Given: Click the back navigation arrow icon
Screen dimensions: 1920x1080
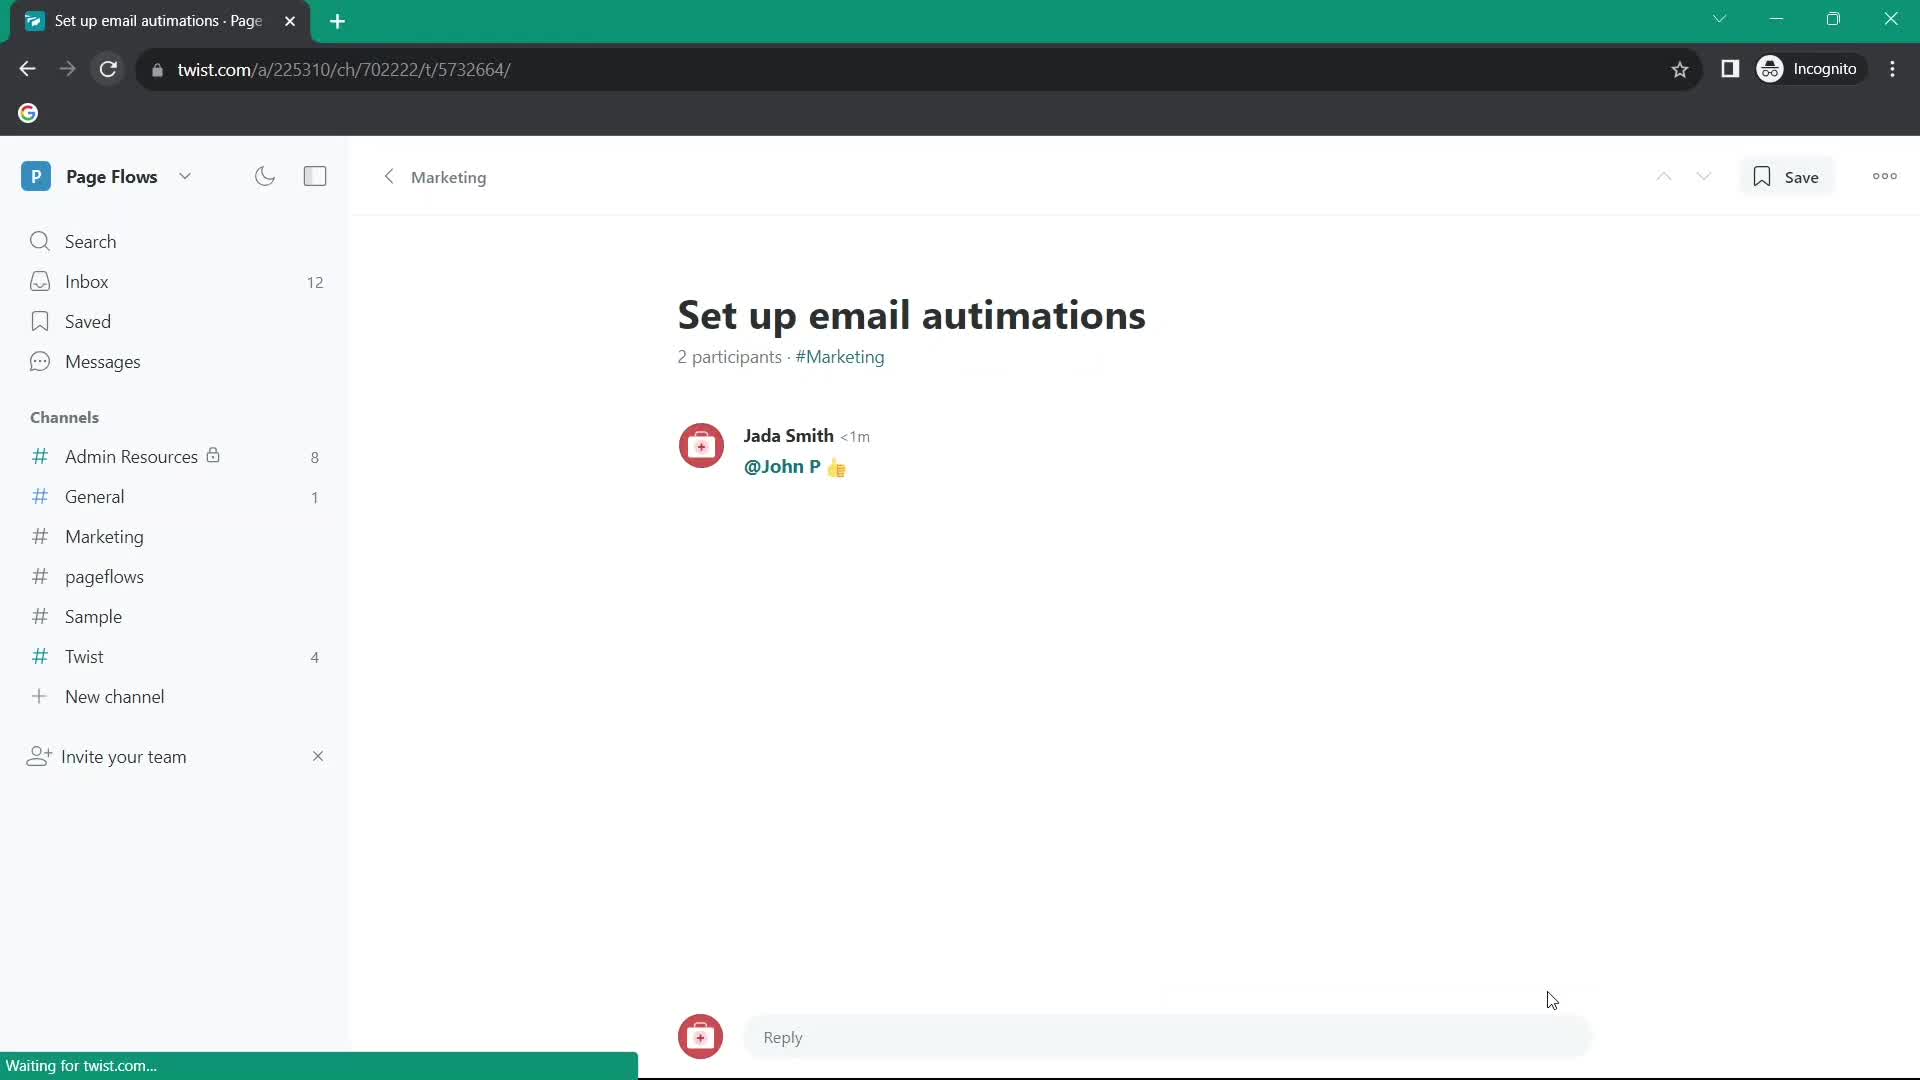Looking at the screenshot, I should [388, 177].
